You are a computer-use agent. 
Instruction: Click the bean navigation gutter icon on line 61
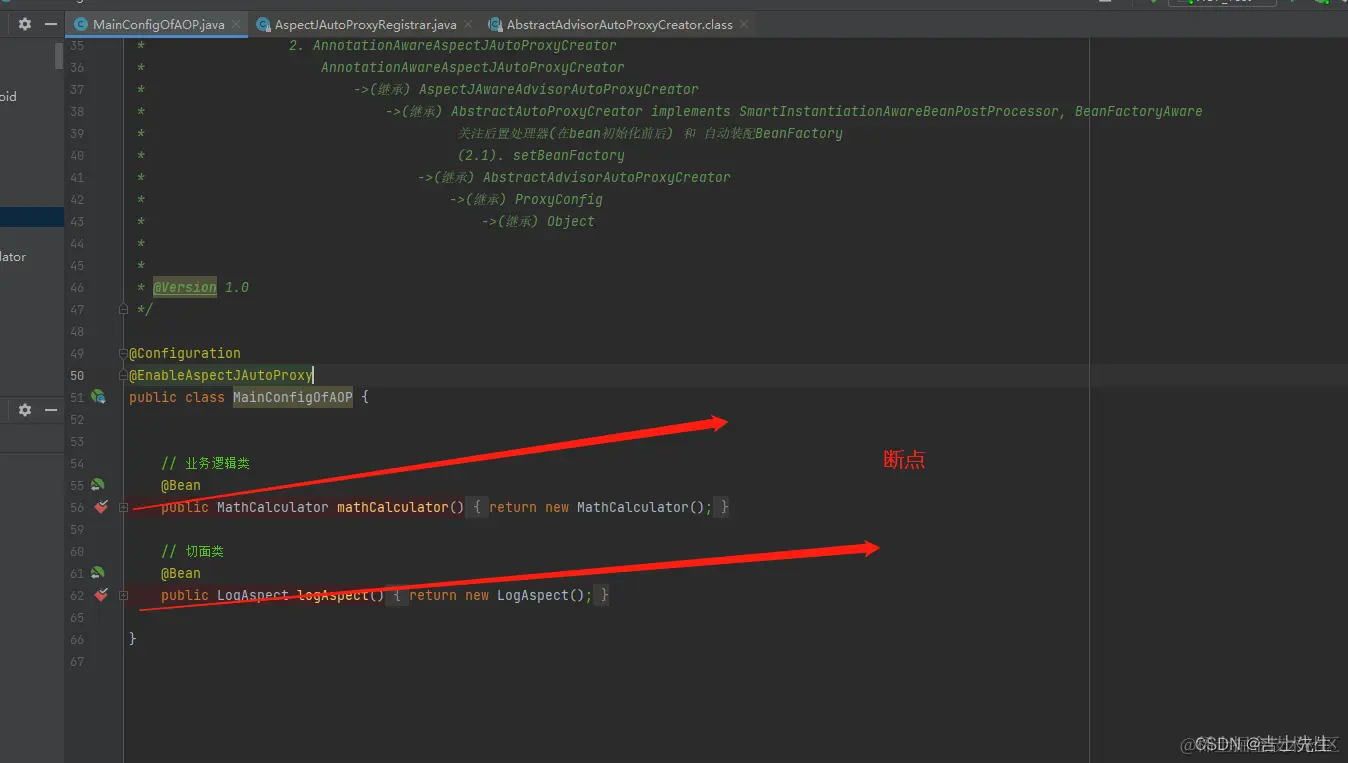[98, 573]
